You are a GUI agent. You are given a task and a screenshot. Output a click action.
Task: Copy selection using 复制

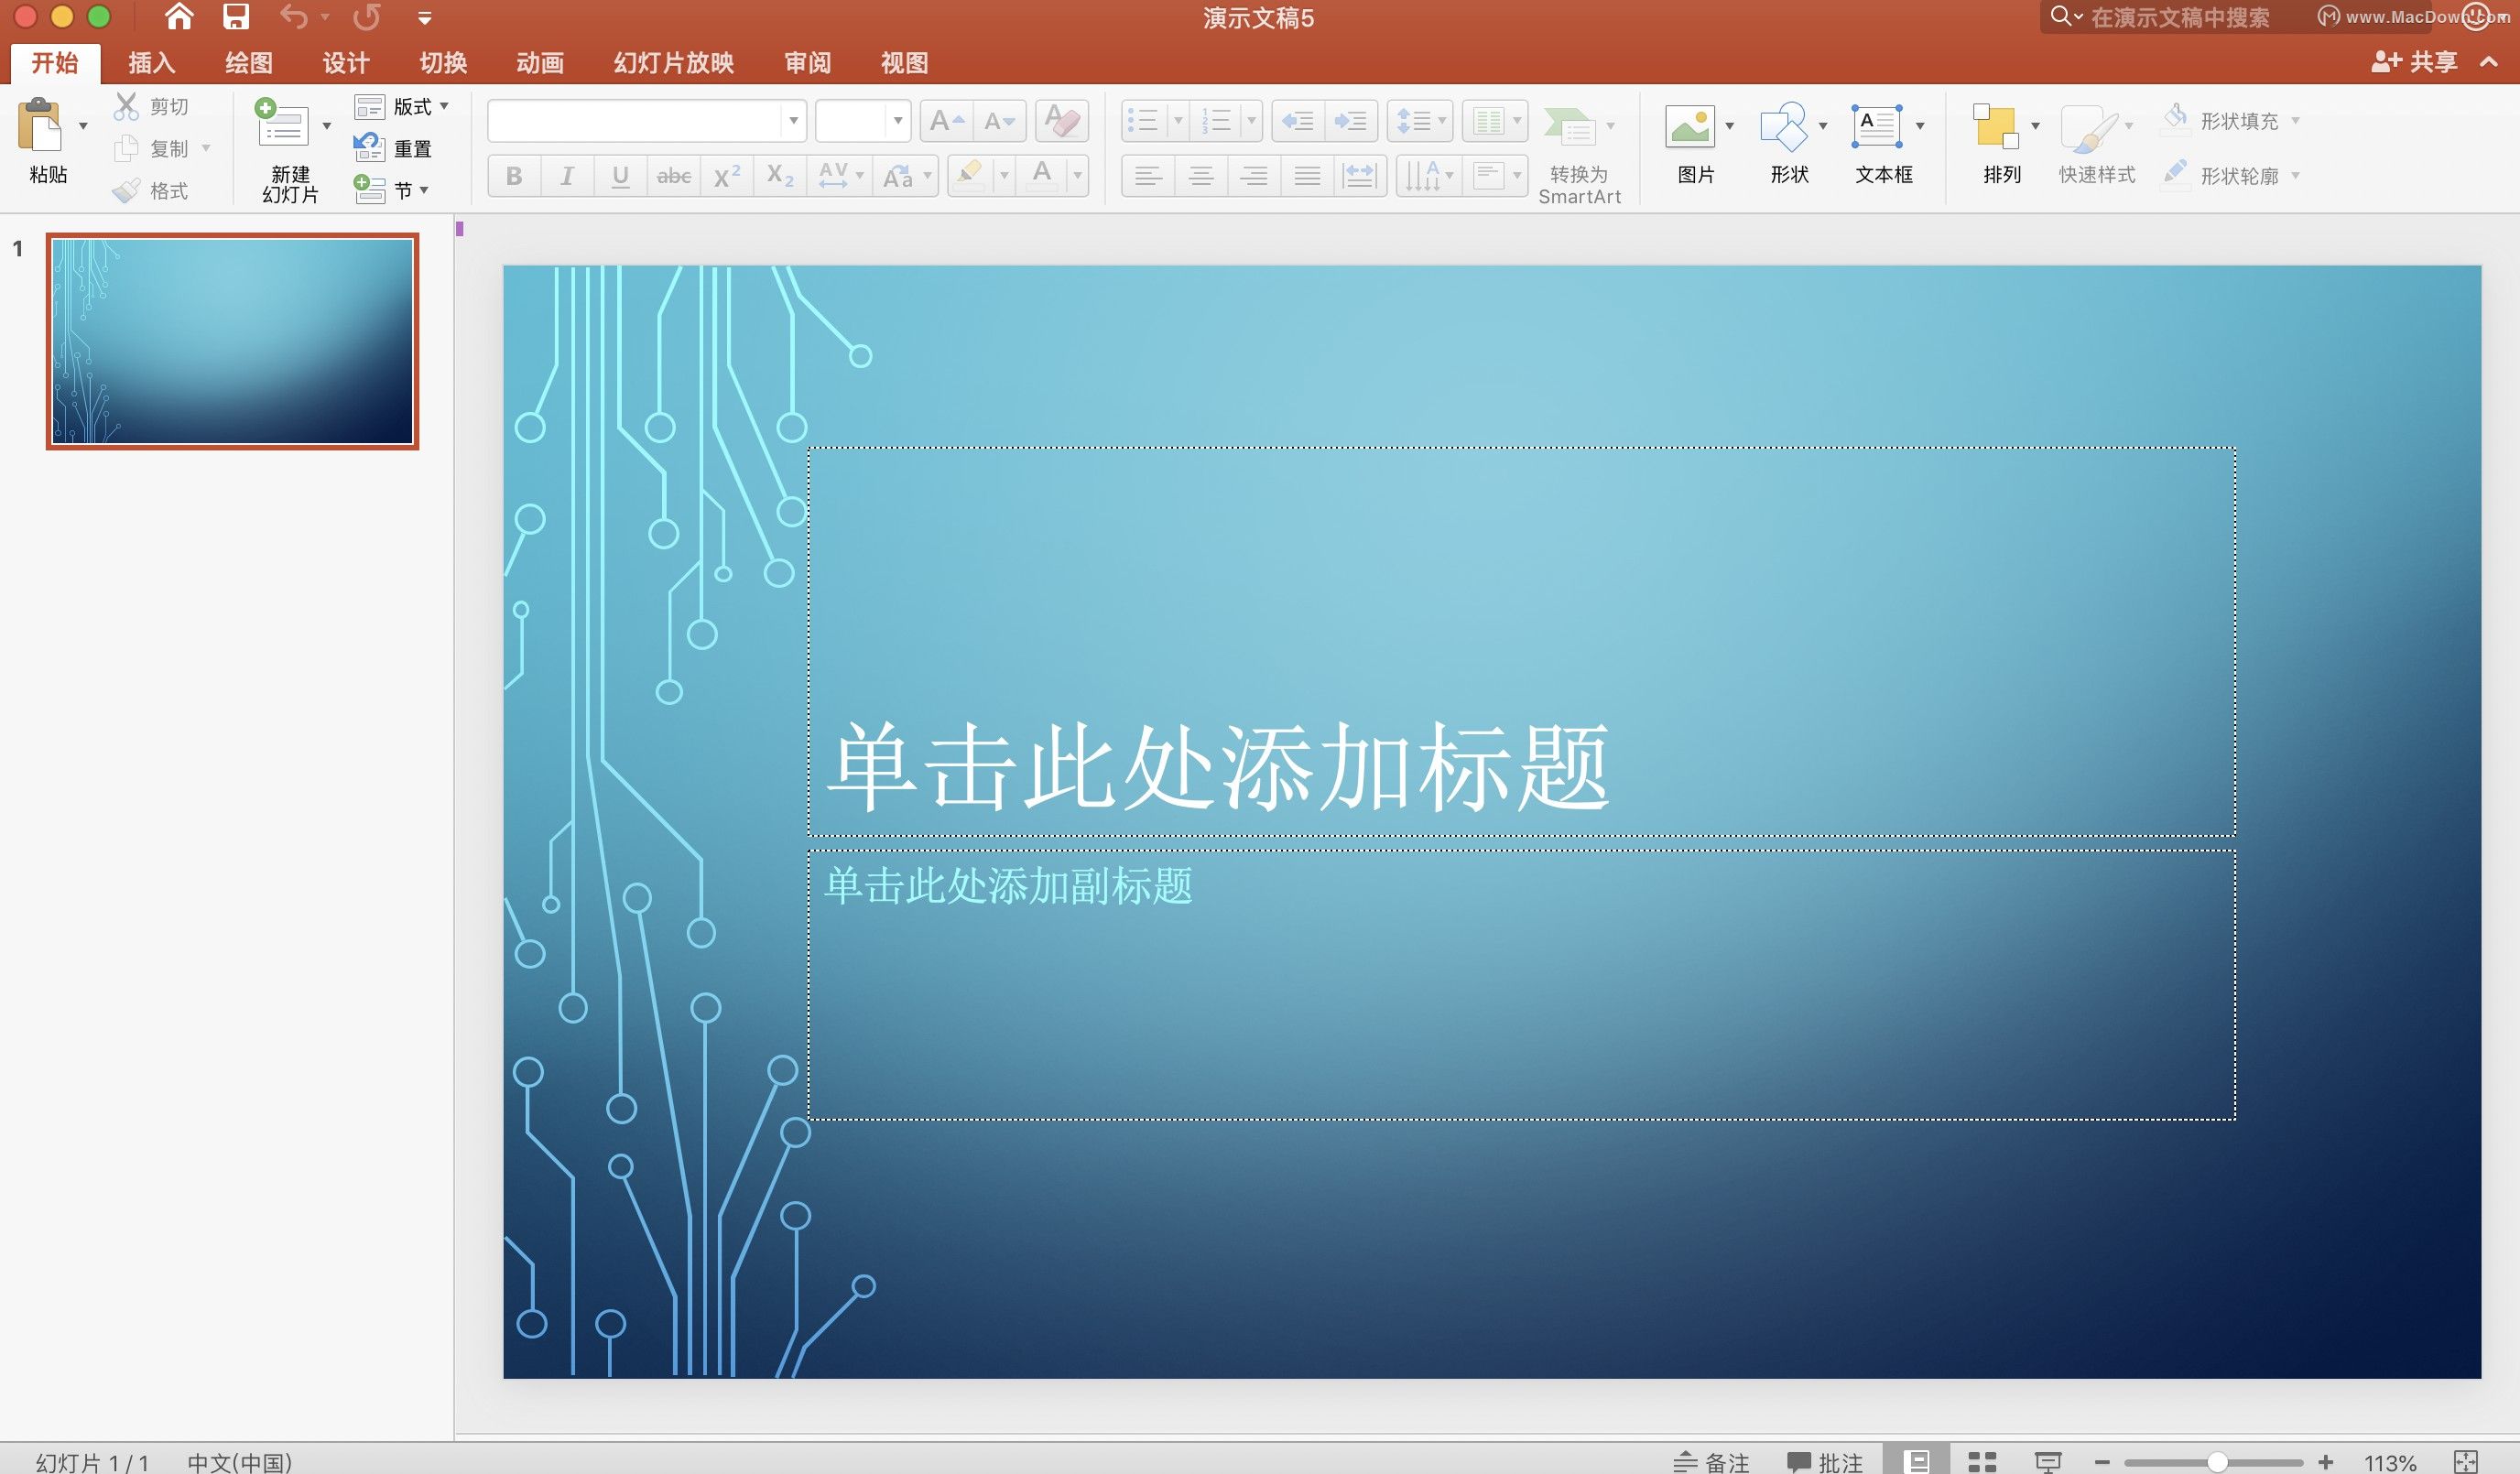click(151, 149)
